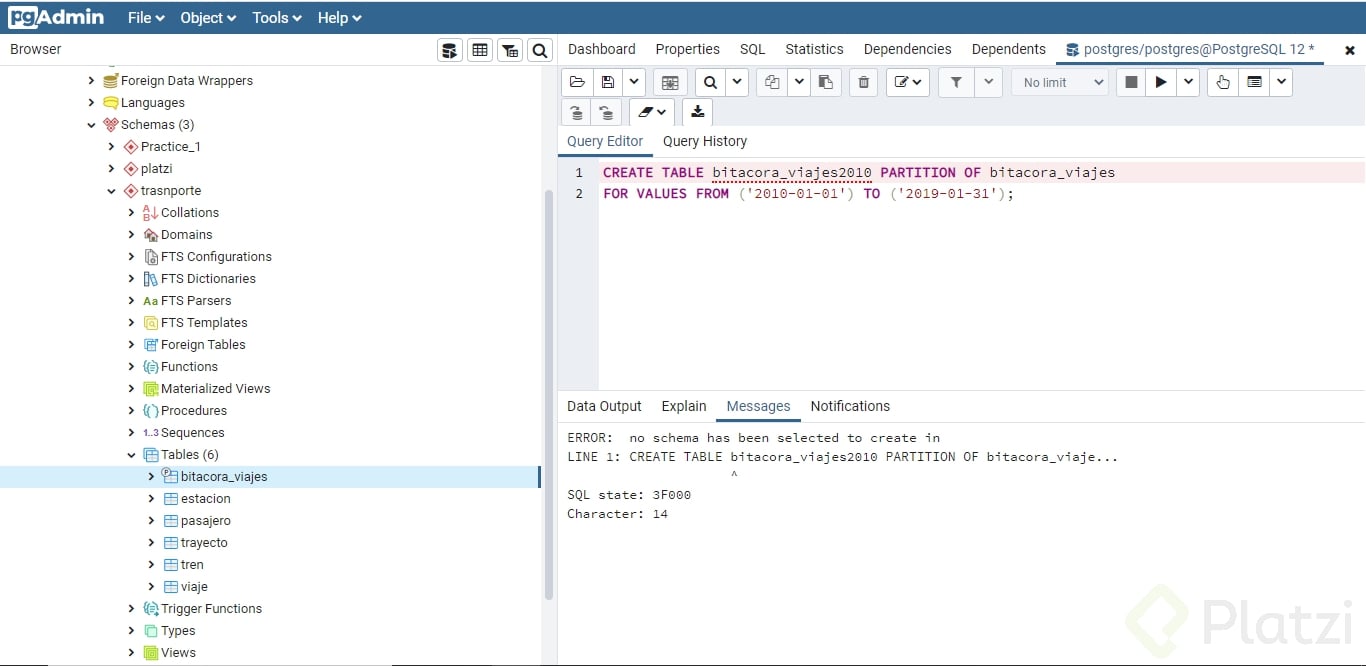Select the postgres/postgres@PostgreSQL 12 query tab
Viewport: 1366px width, 666px height.
pos(1190,49)
